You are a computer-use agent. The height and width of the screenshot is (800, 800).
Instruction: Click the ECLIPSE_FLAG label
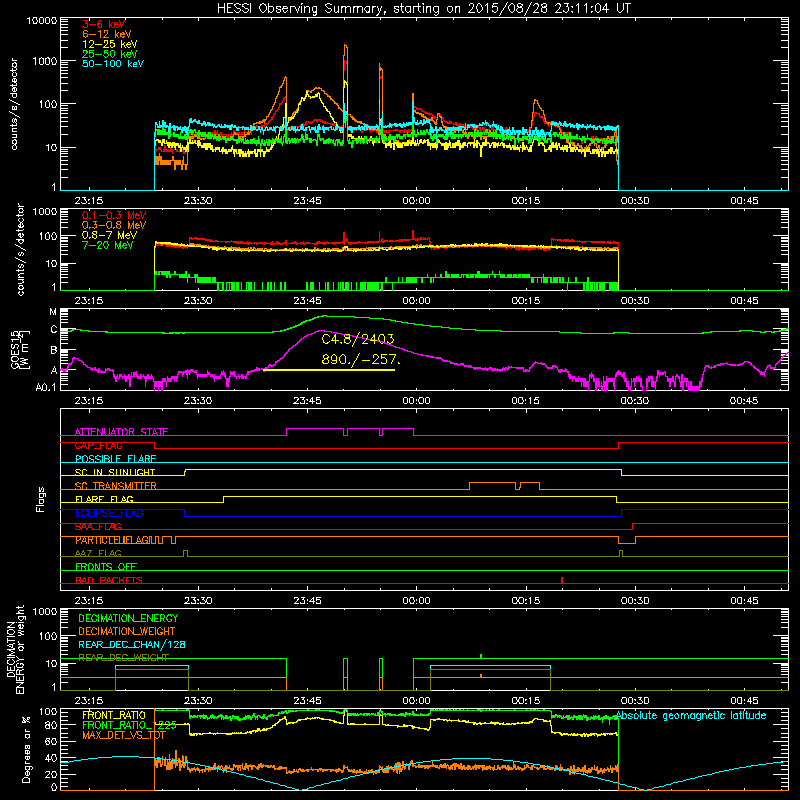tap(109, 513)
